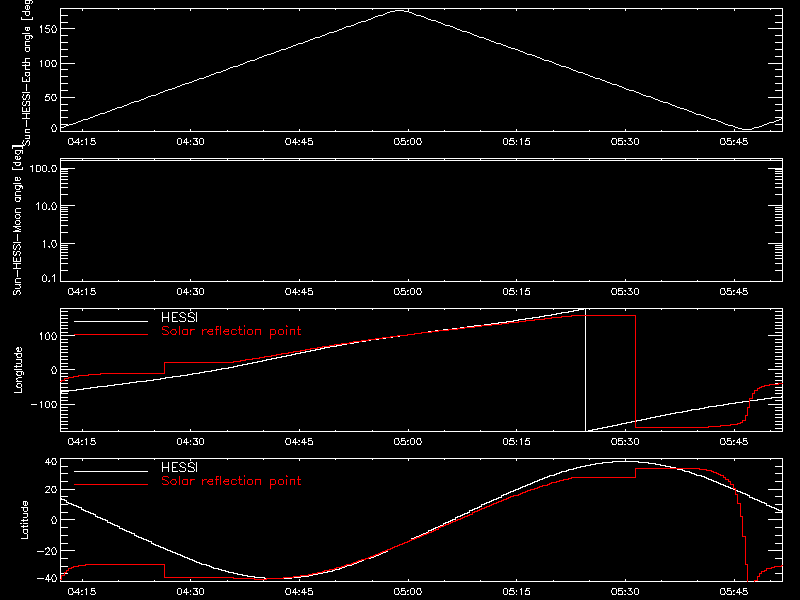Click the -20 tick on Latitude axis
This screenshot has width=800, height=600.
pos(47,551)
